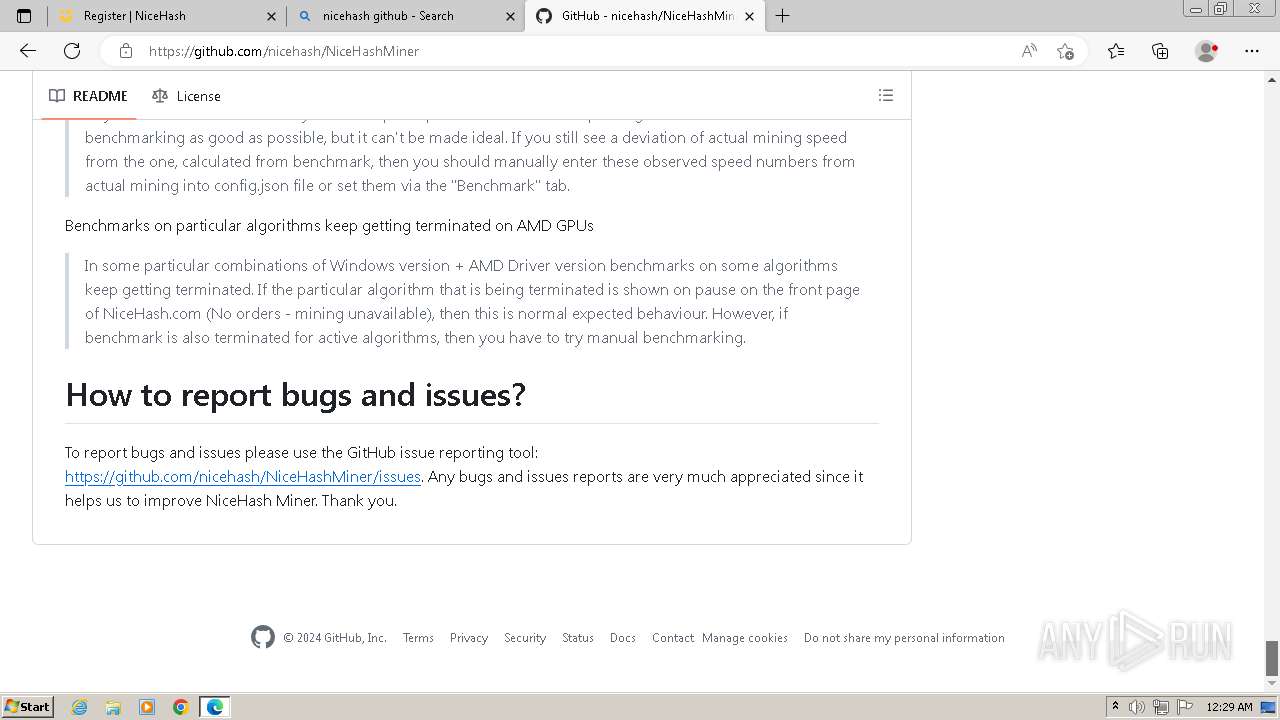Open the Action Center flag icon
This screenshot has height=720, width=1280.
(1185, 707)
